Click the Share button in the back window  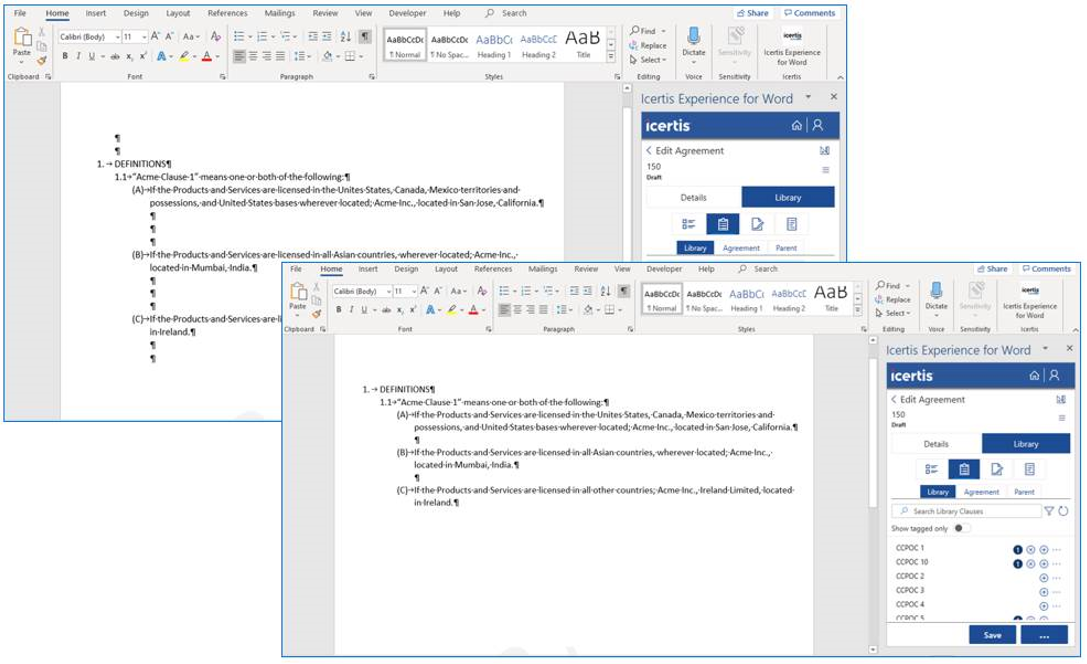[753, 13]
